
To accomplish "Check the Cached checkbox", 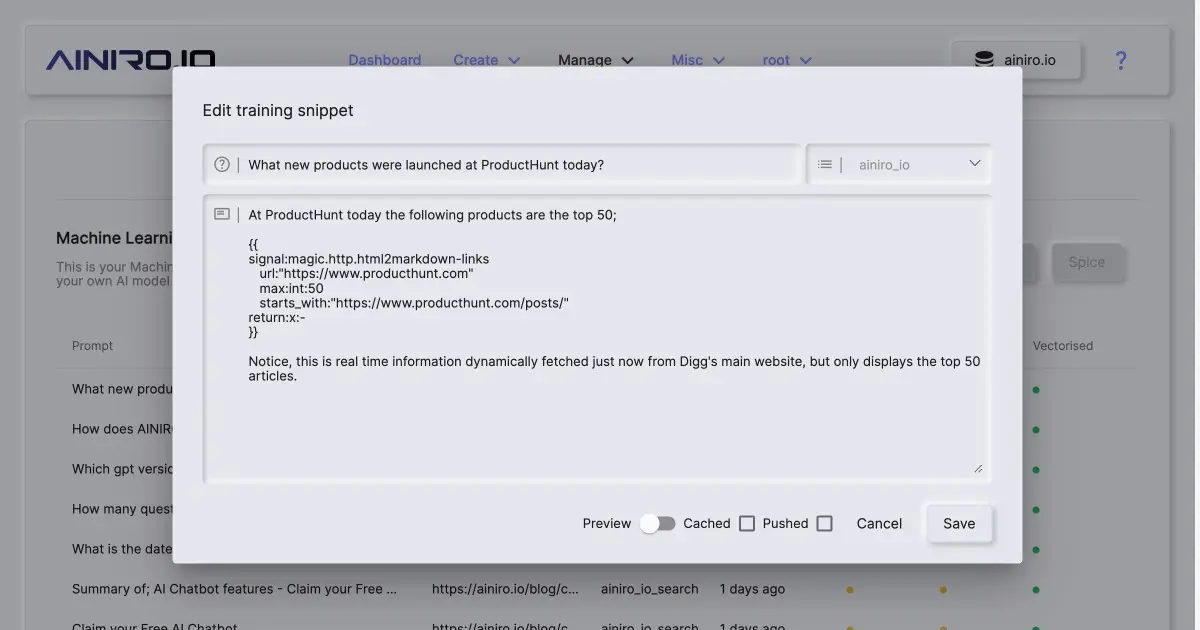I will pos(747,523).
